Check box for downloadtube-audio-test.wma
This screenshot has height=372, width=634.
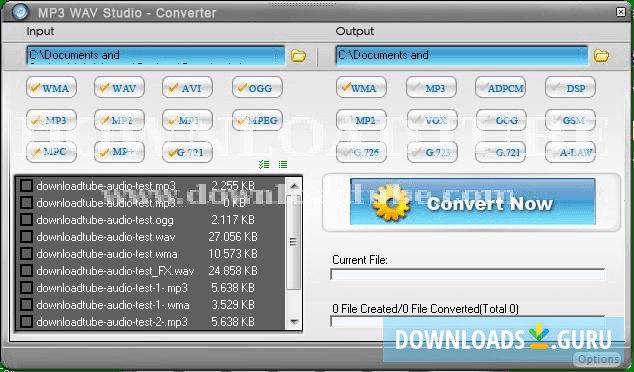26,254
